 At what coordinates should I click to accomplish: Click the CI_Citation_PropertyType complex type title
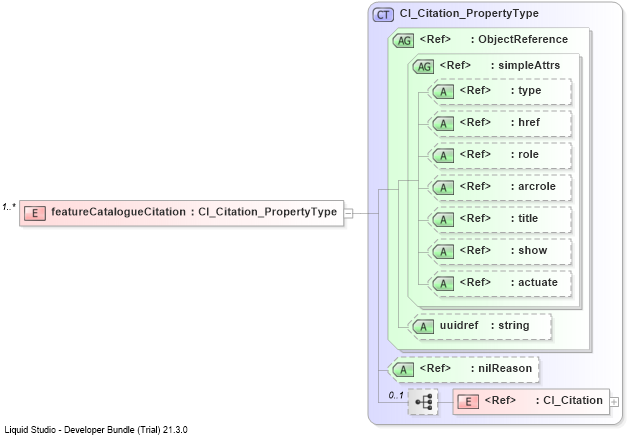[469, 14]
